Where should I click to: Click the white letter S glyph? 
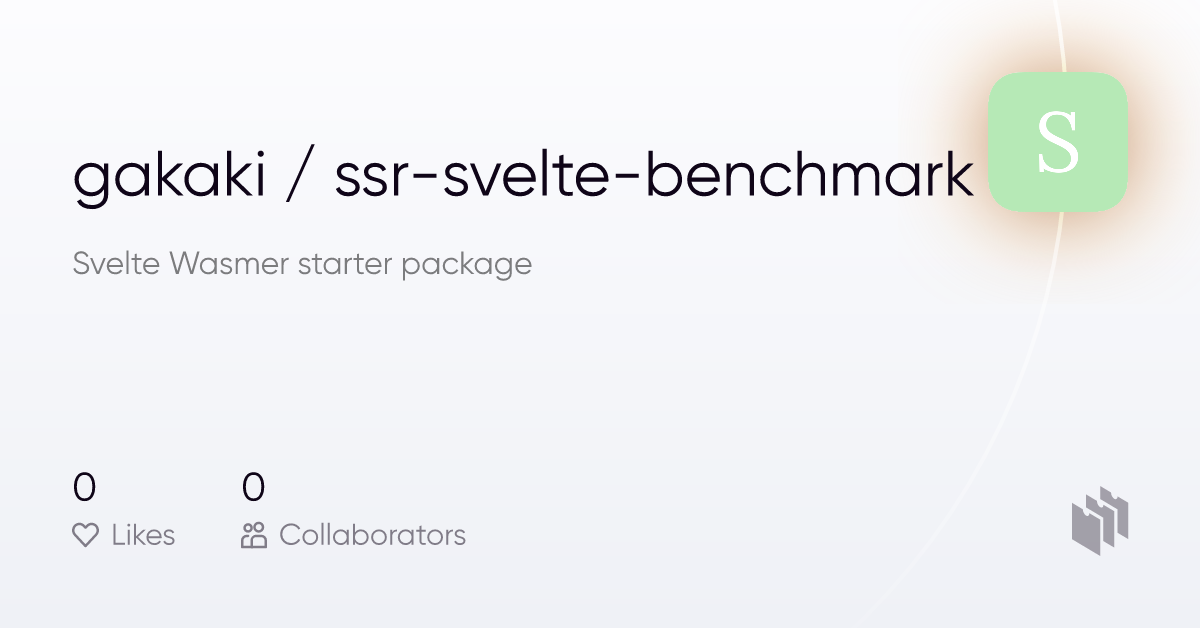[1057, 143]
